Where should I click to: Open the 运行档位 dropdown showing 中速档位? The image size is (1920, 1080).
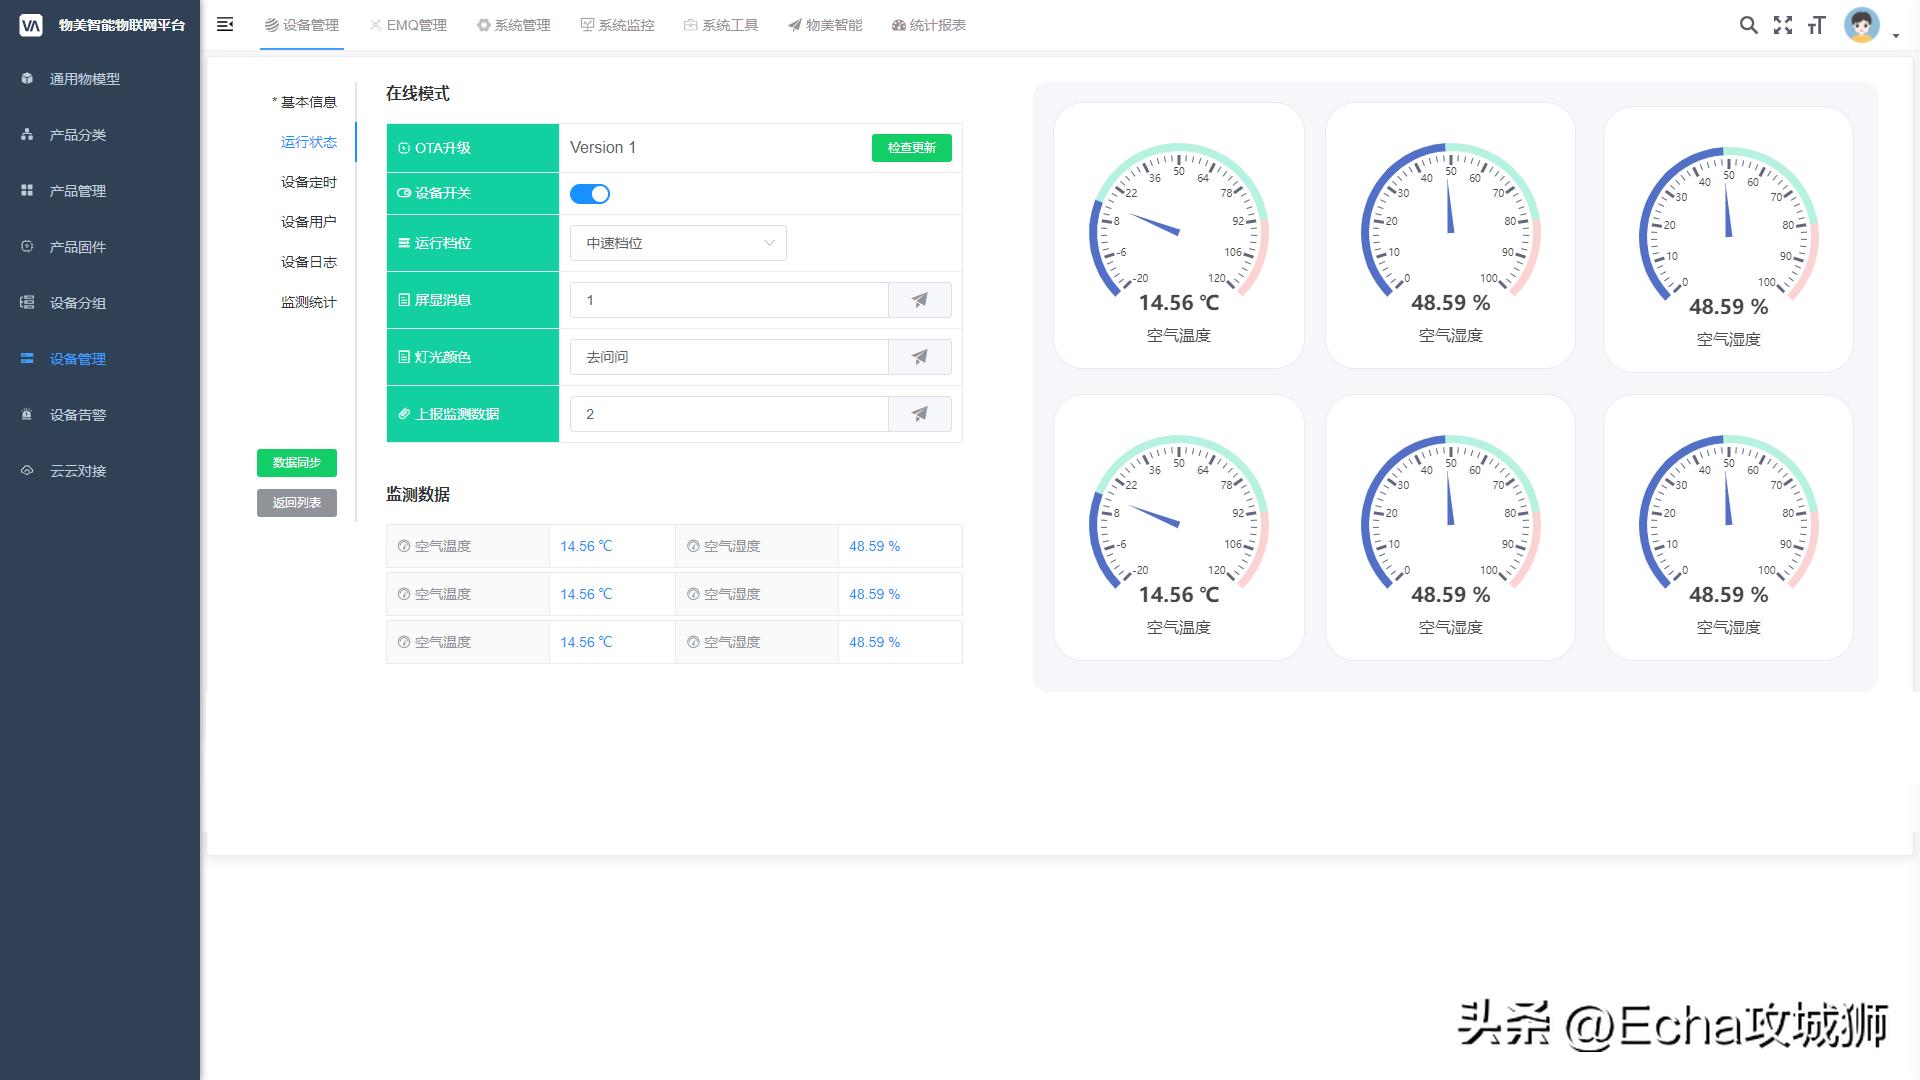click(677, 242)
